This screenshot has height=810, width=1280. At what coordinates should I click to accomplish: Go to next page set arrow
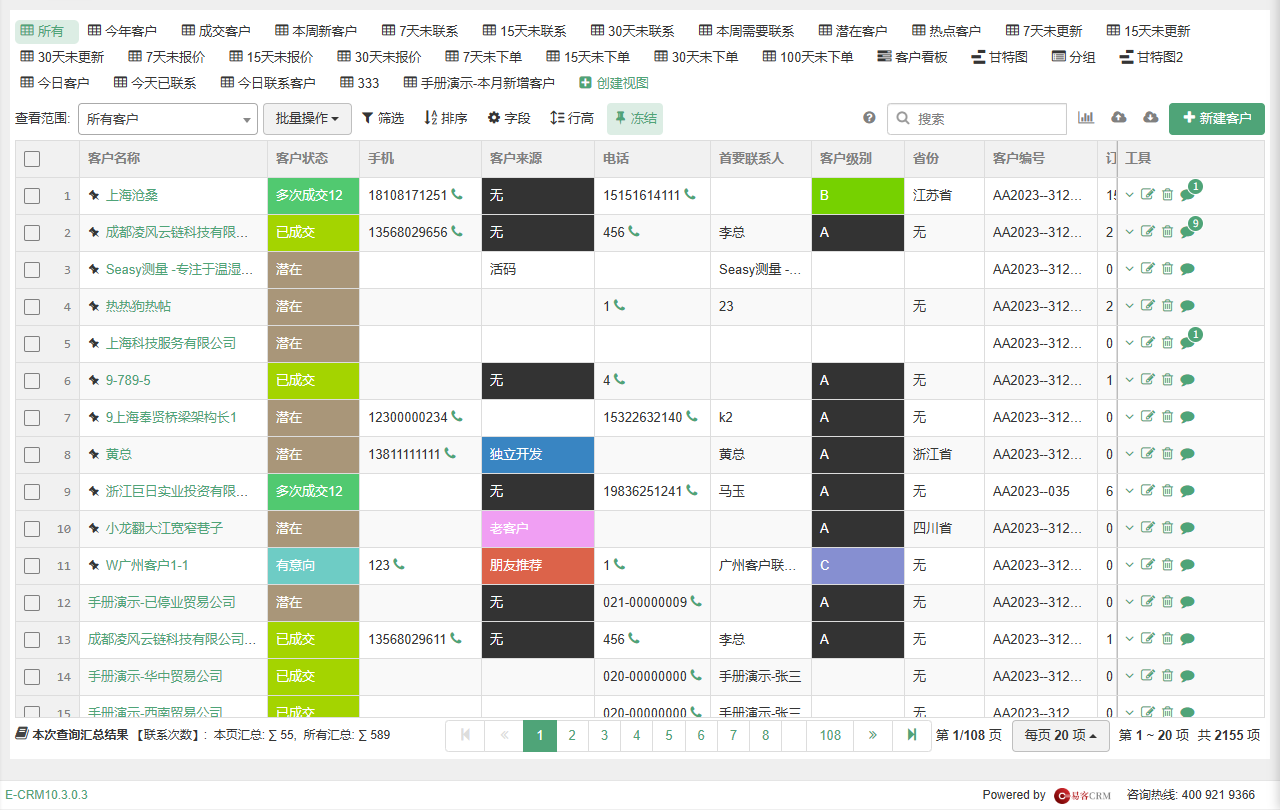click(873, 735)
